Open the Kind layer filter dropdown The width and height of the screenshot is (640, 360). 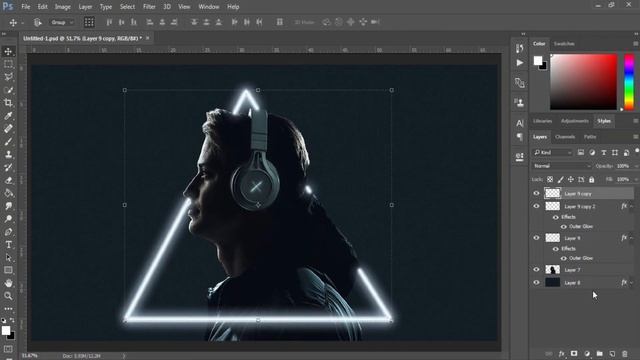pos(553,153)
